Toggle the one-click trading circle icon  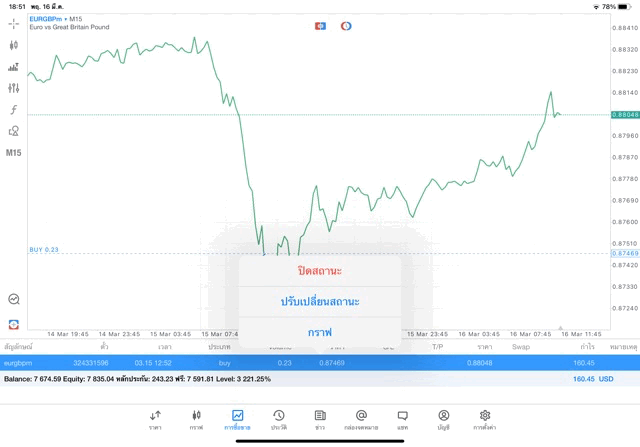pos(346,26)
